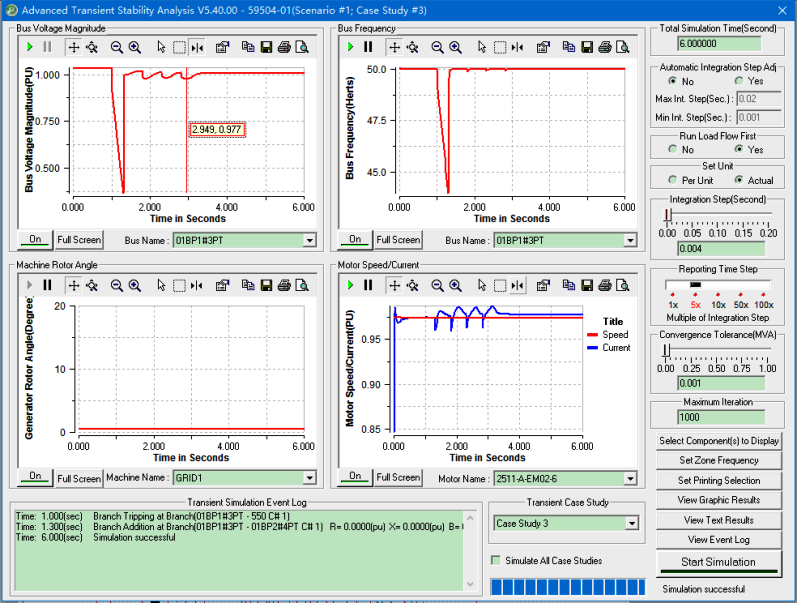The height and width of the screenshot is (603, 797).
Task: Click the event log scroll down arrow
Action: tap(470, 584)
